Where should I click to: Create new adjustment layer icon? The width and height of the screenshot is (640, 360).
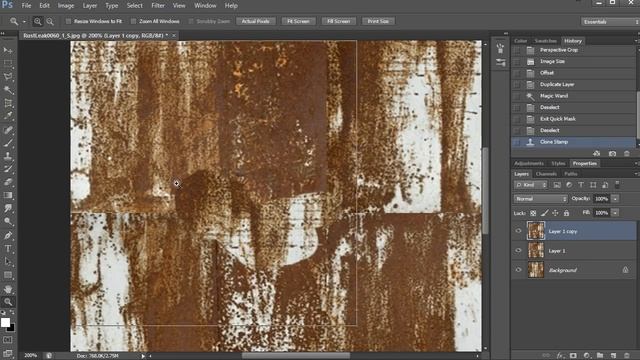587,356
